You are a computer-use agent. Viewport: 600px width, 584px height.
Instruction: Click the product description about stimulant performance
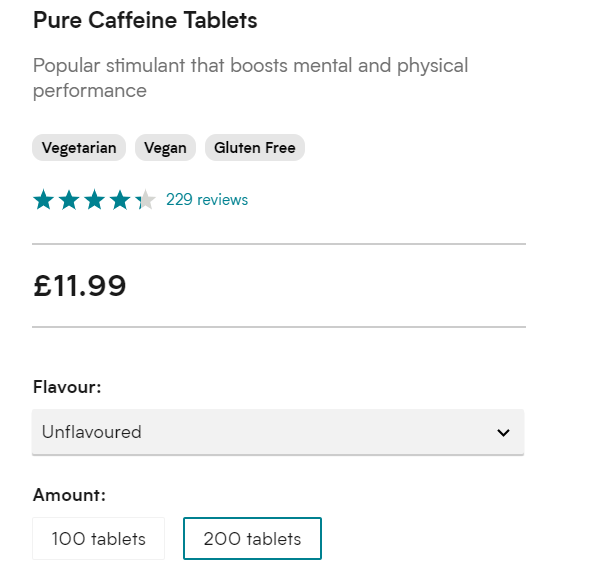click(x=250, y=78)
